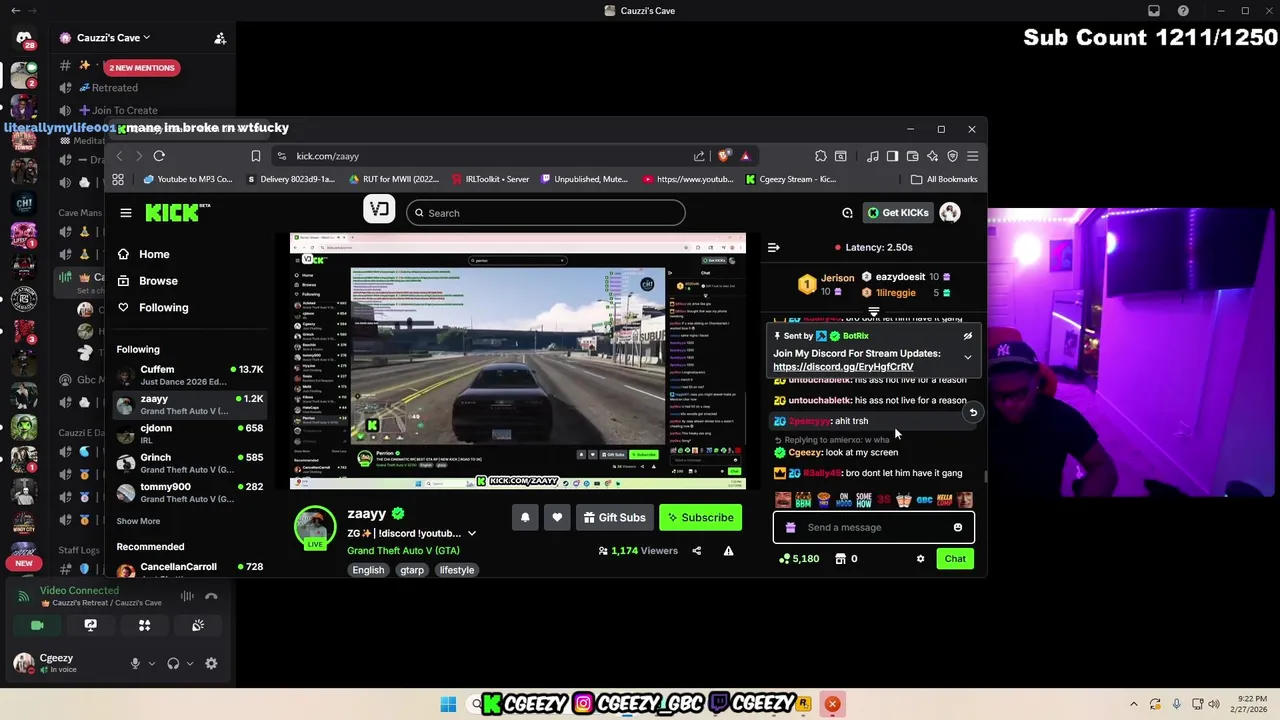This screenshot has height=720, width=1280.
Task: Collapse Kick chat panel arrow
Action: point(773,247)
